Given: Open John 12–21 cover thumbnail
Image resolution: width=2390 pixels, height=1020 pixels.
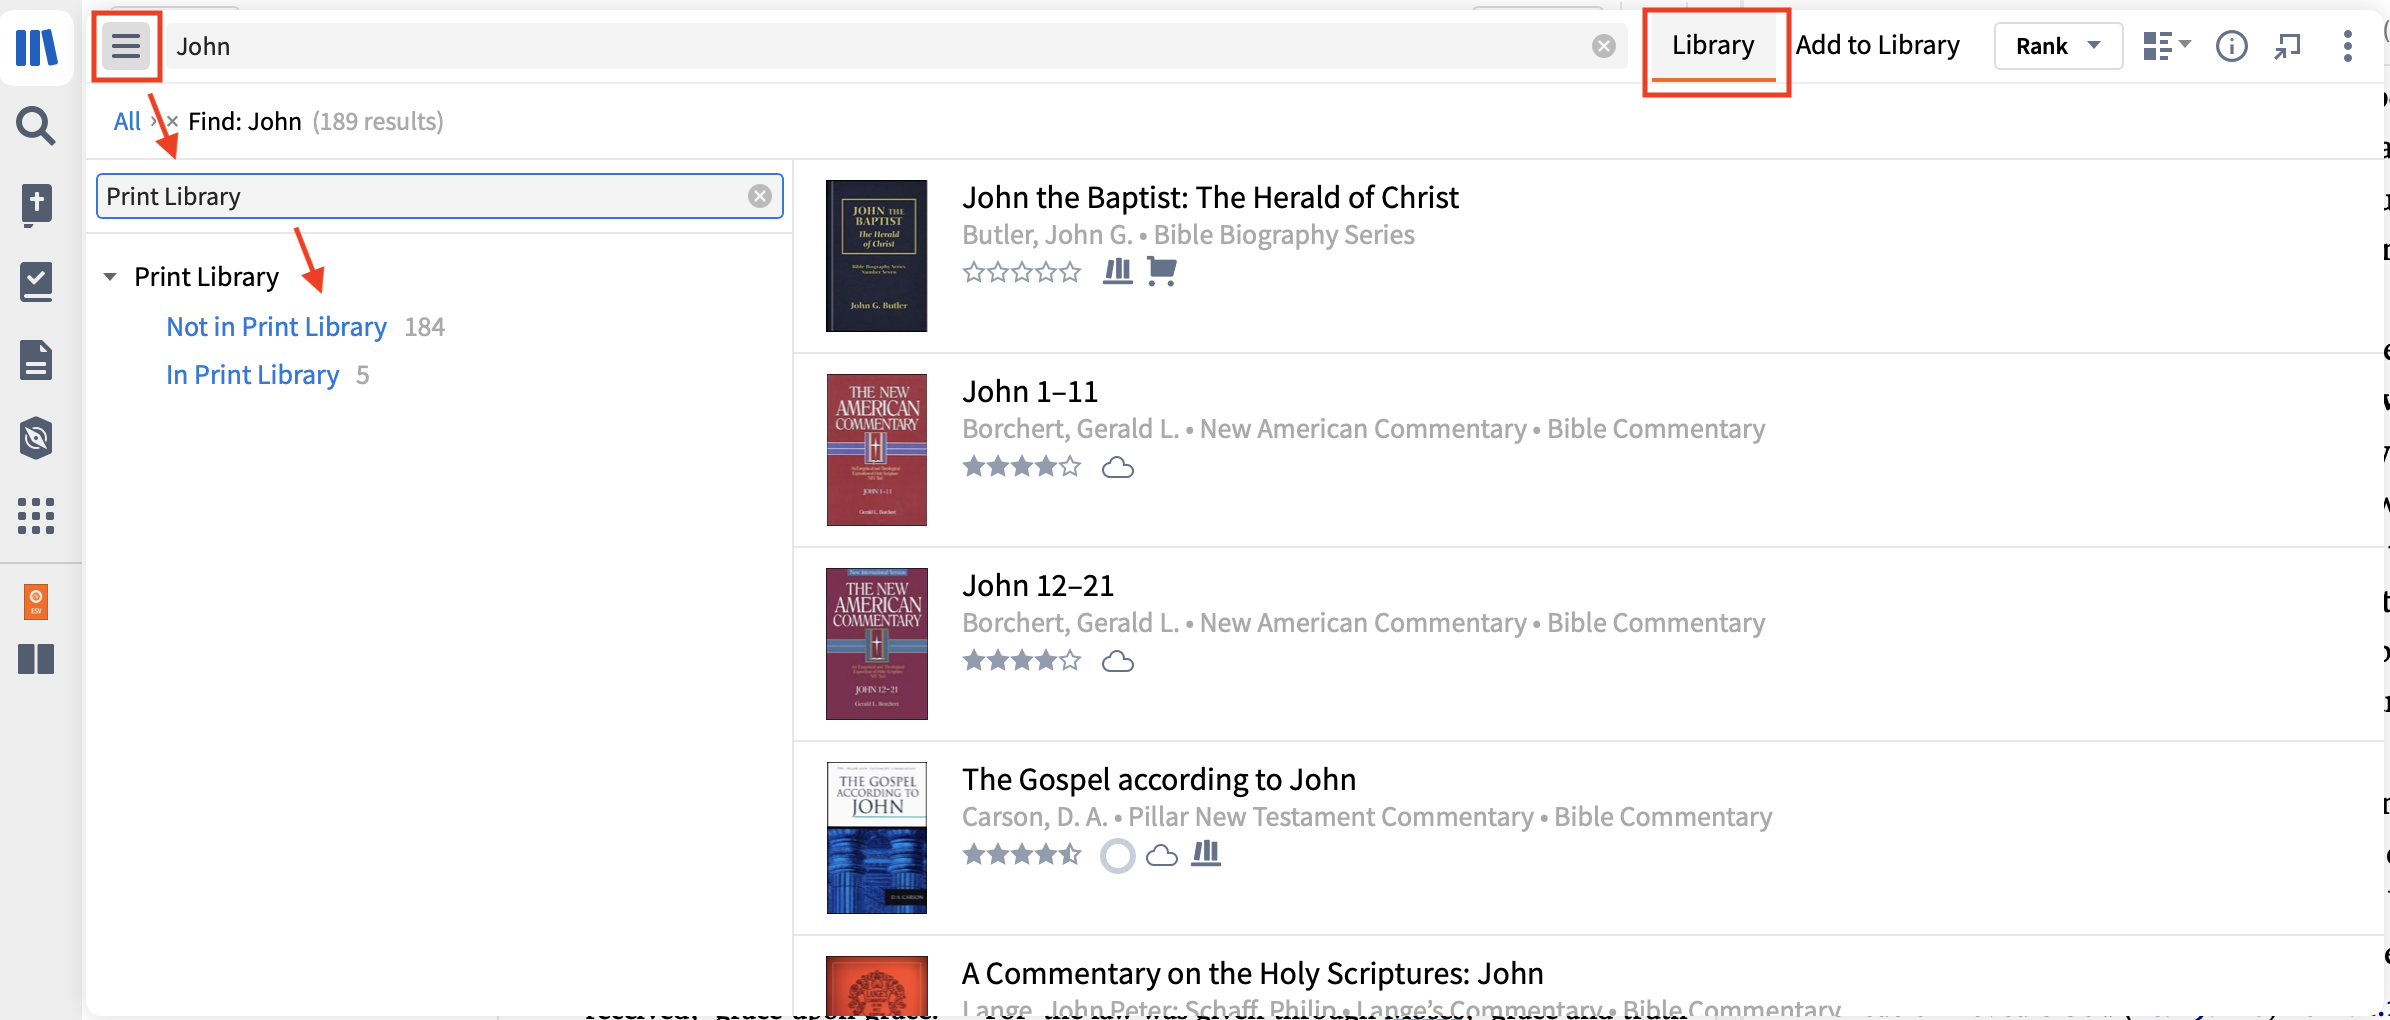Looking at the screenshot, I should tap(877, 644).
